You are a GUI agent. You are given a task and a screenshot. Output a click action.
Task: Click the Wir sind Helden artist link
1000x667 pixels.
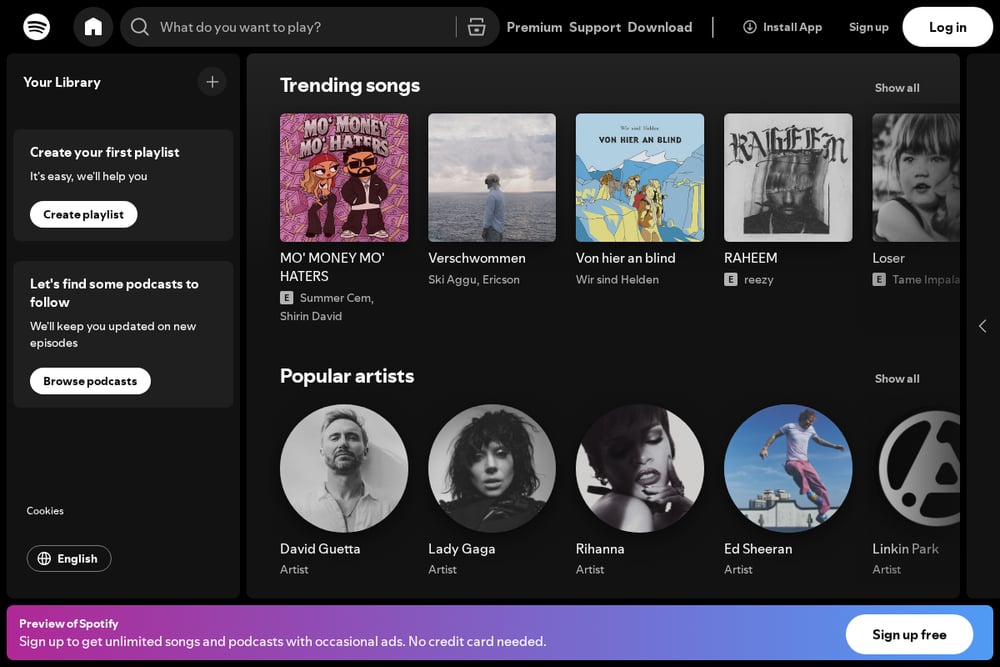[x=617, y=279]
